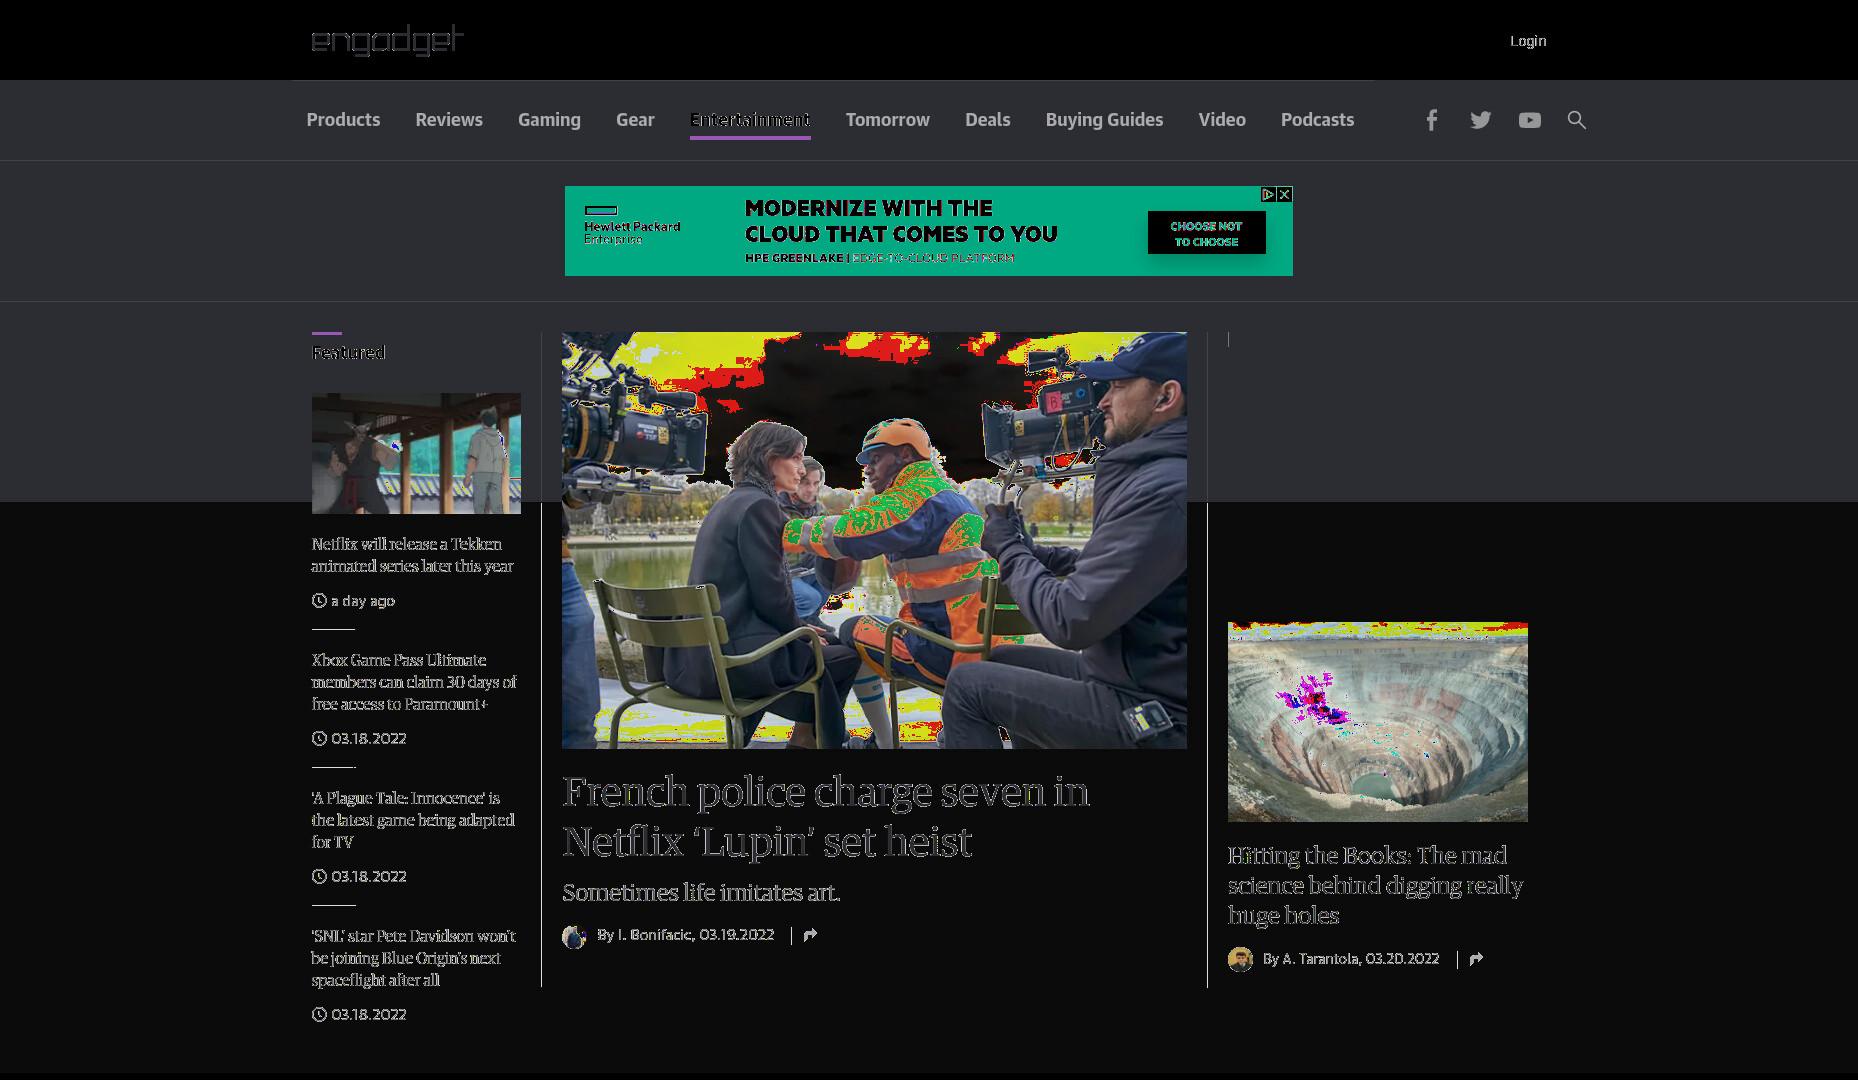The image size is (1858, 1080).
Task: Click the giant mine pit thumbnail
Action: (1377, 722)
